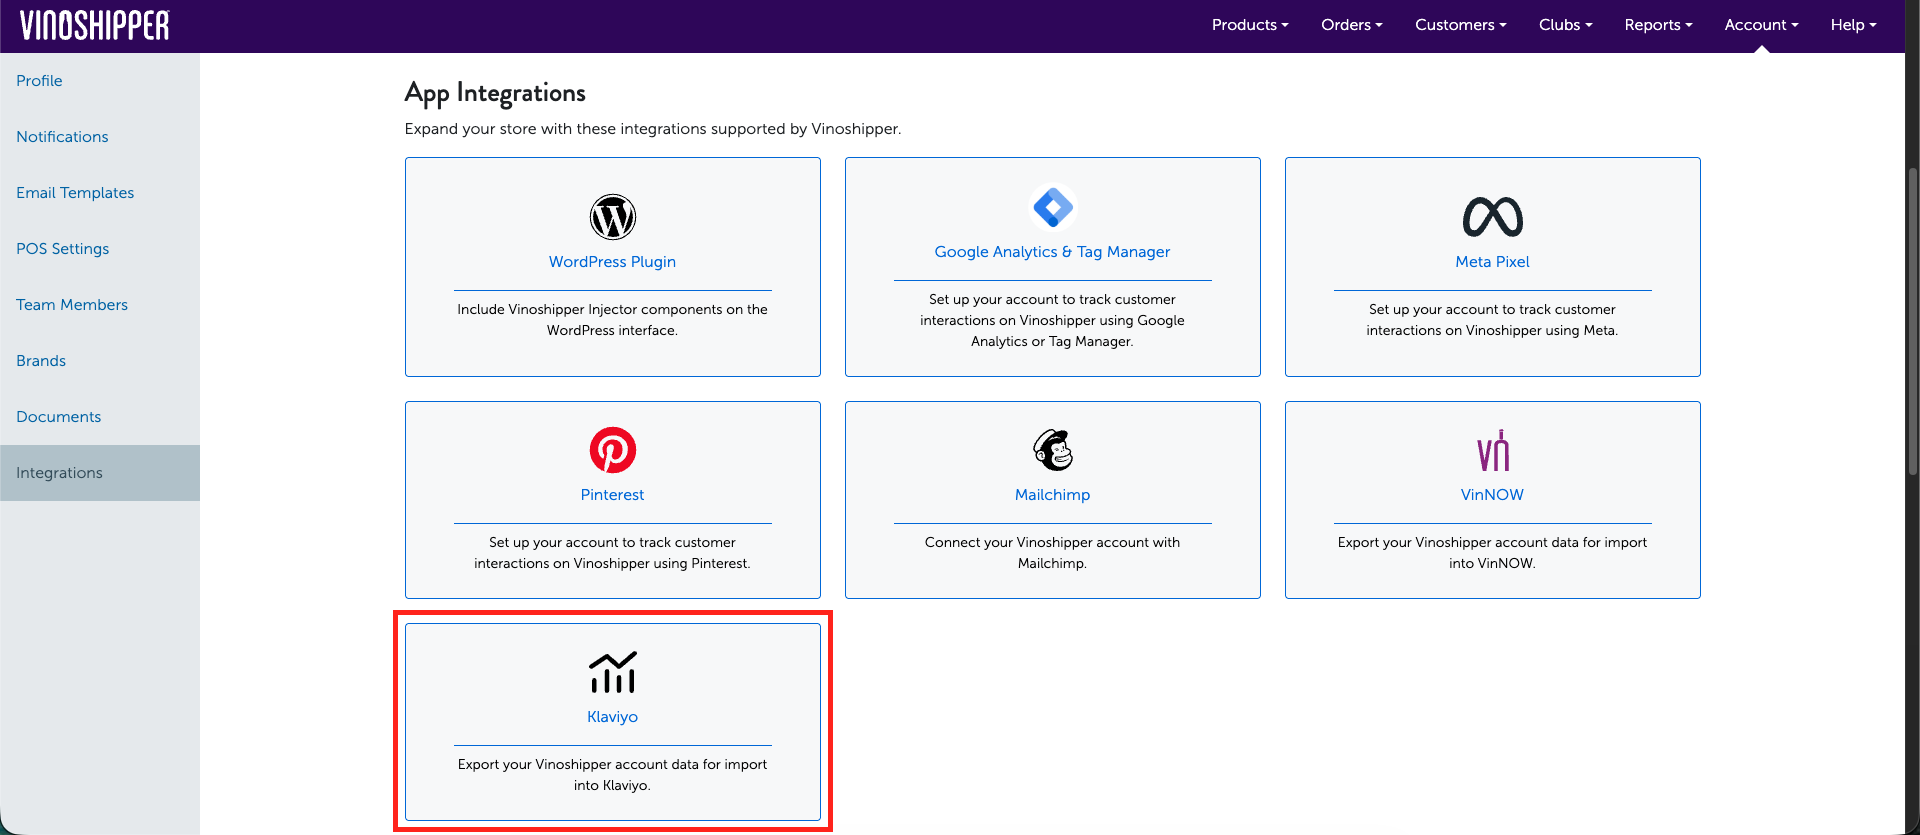
Task: Open the Meta Pixel link
Action: click(x=1492, y=262)
